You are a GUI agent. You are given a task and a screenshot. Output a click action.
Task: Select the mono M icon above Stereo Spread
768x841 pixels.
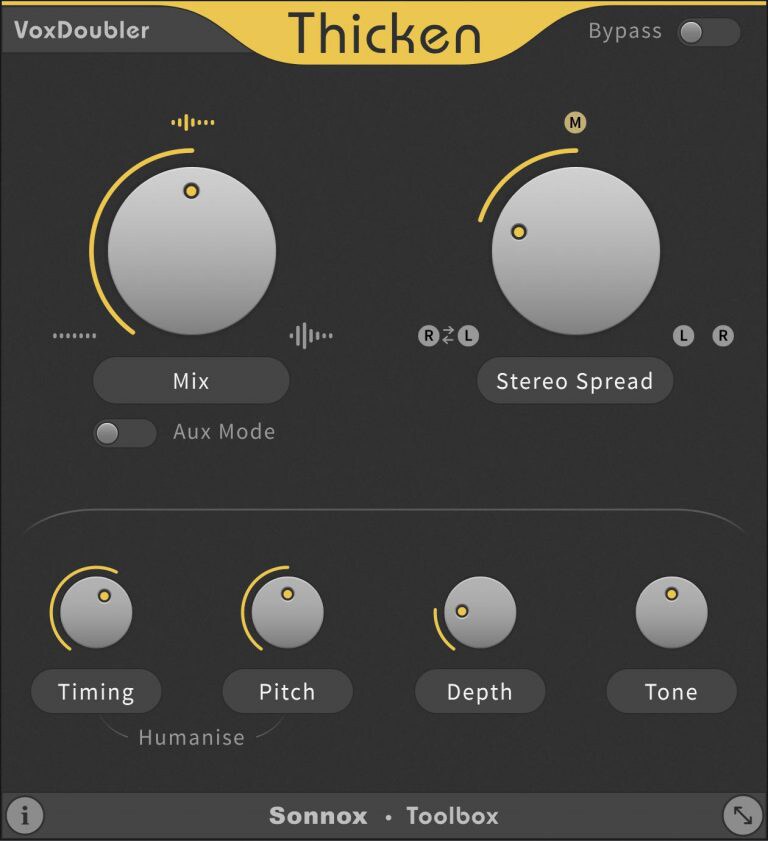[575, 123]
